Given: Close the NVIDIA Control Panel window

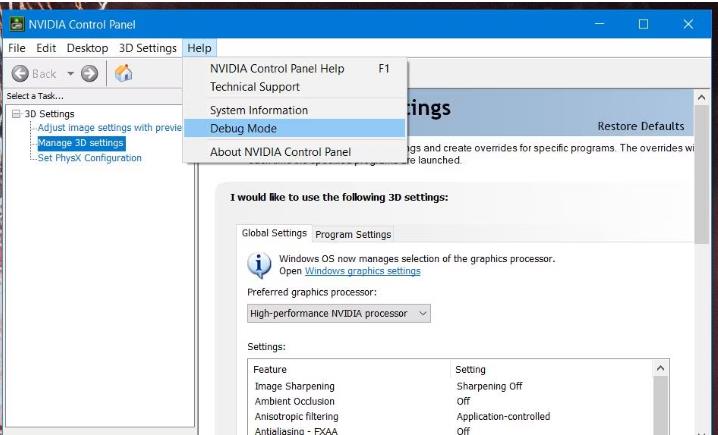Looking at the screenshot, I should tap(688, 24).
